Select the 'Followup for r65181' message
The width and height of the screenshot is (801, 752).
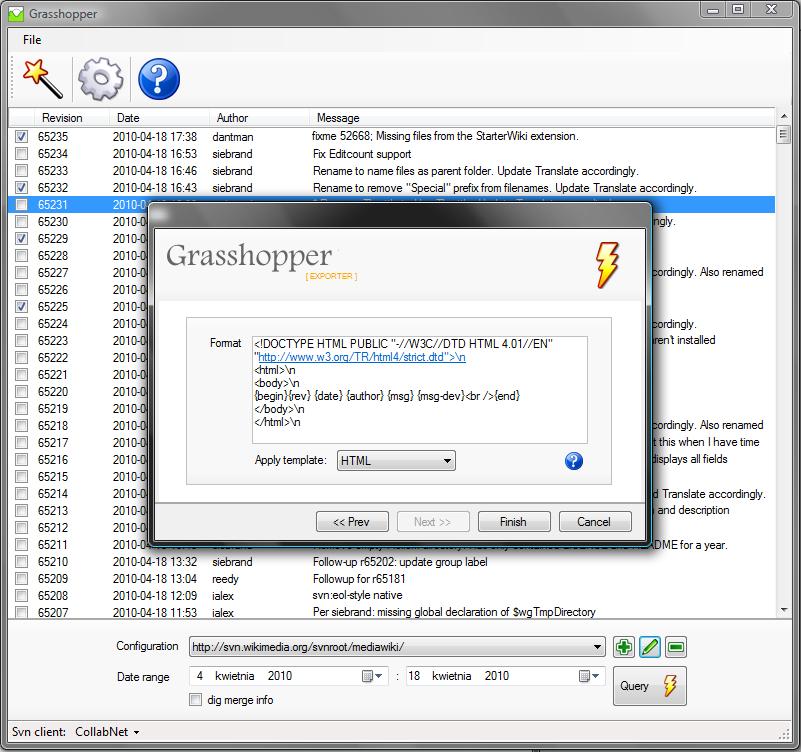point(359,579)
